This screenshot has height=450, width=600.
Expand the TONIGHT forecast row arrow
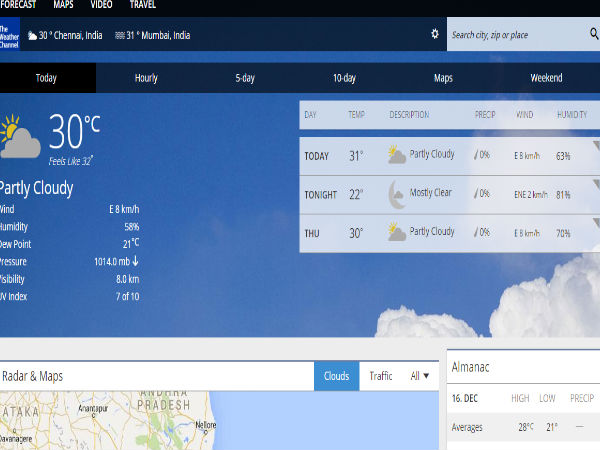pyautogui.click(x=597, y=184)
